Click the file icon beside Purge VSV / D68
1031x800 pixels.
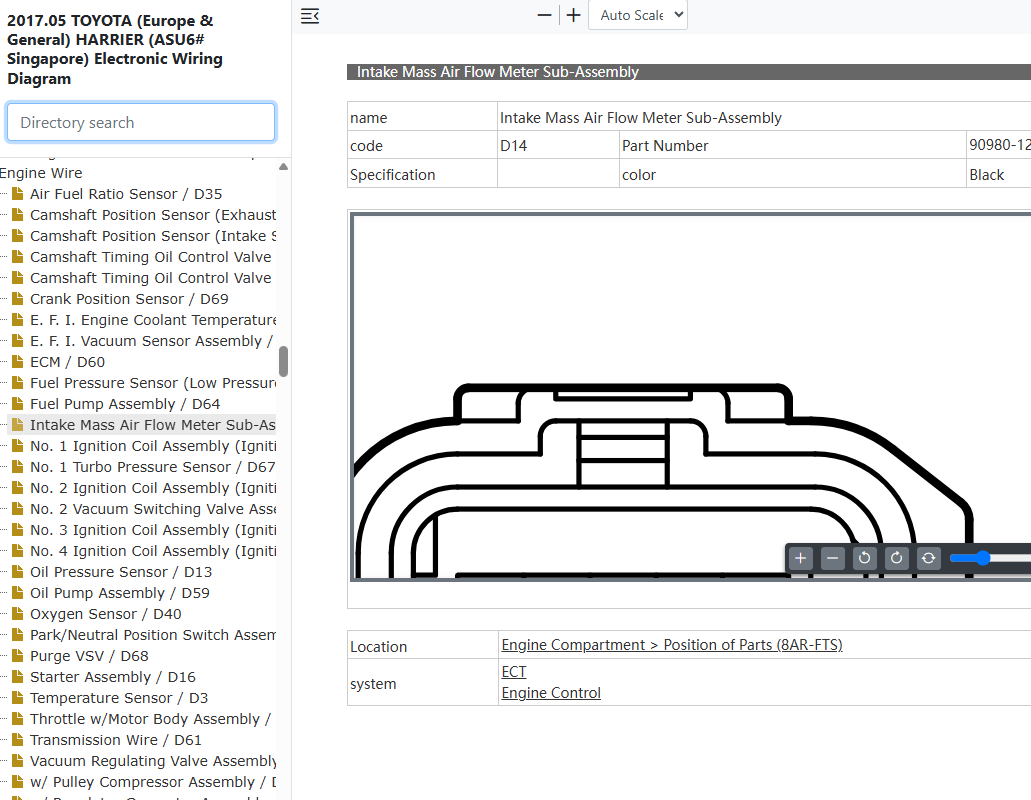pos(18,655)
